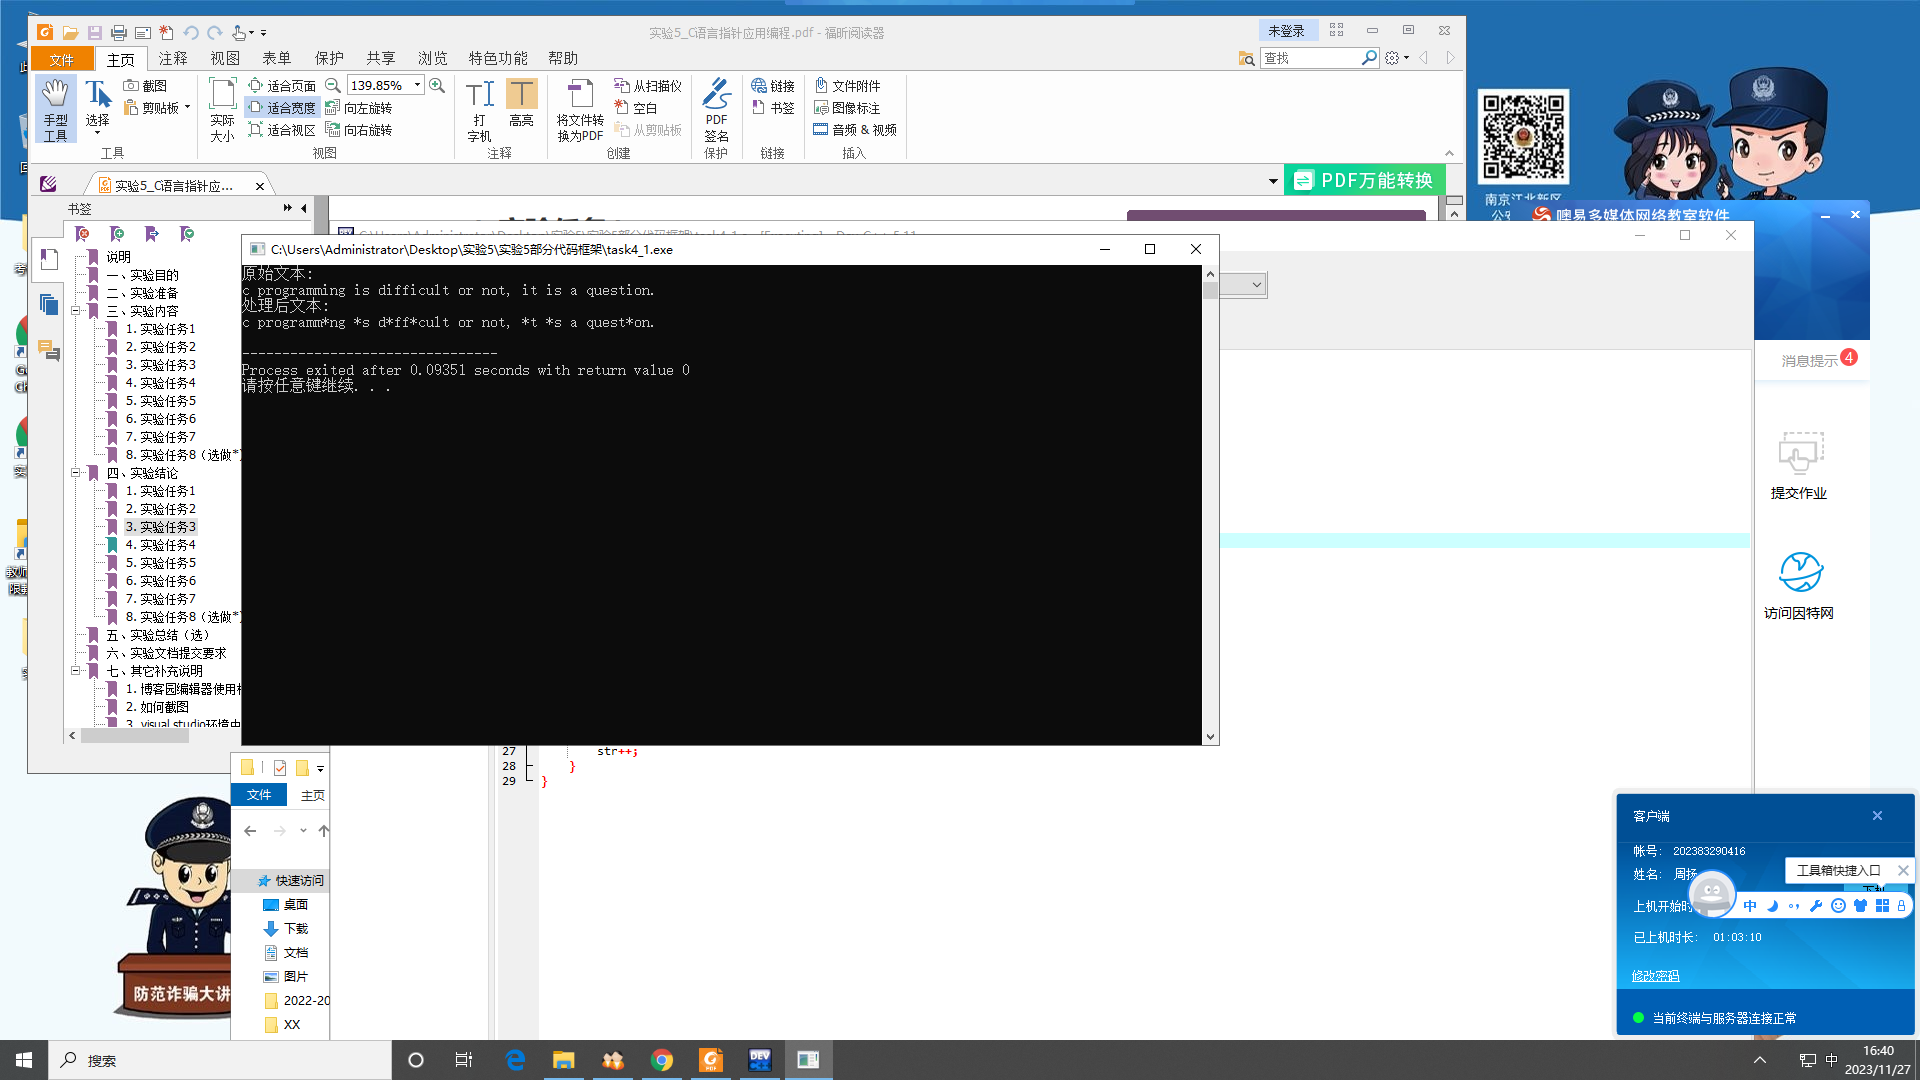Toggle the Fit Width (适合宽度) view mode
Image resolution: width=1920 pixels, height=1080 pixels.
282,108
